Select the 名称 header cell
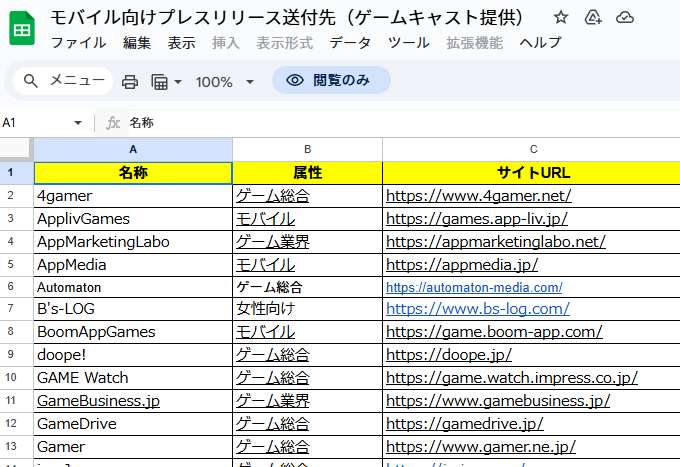Image resolution: width=680 pixels, height=467 pixels. [133, 173]
